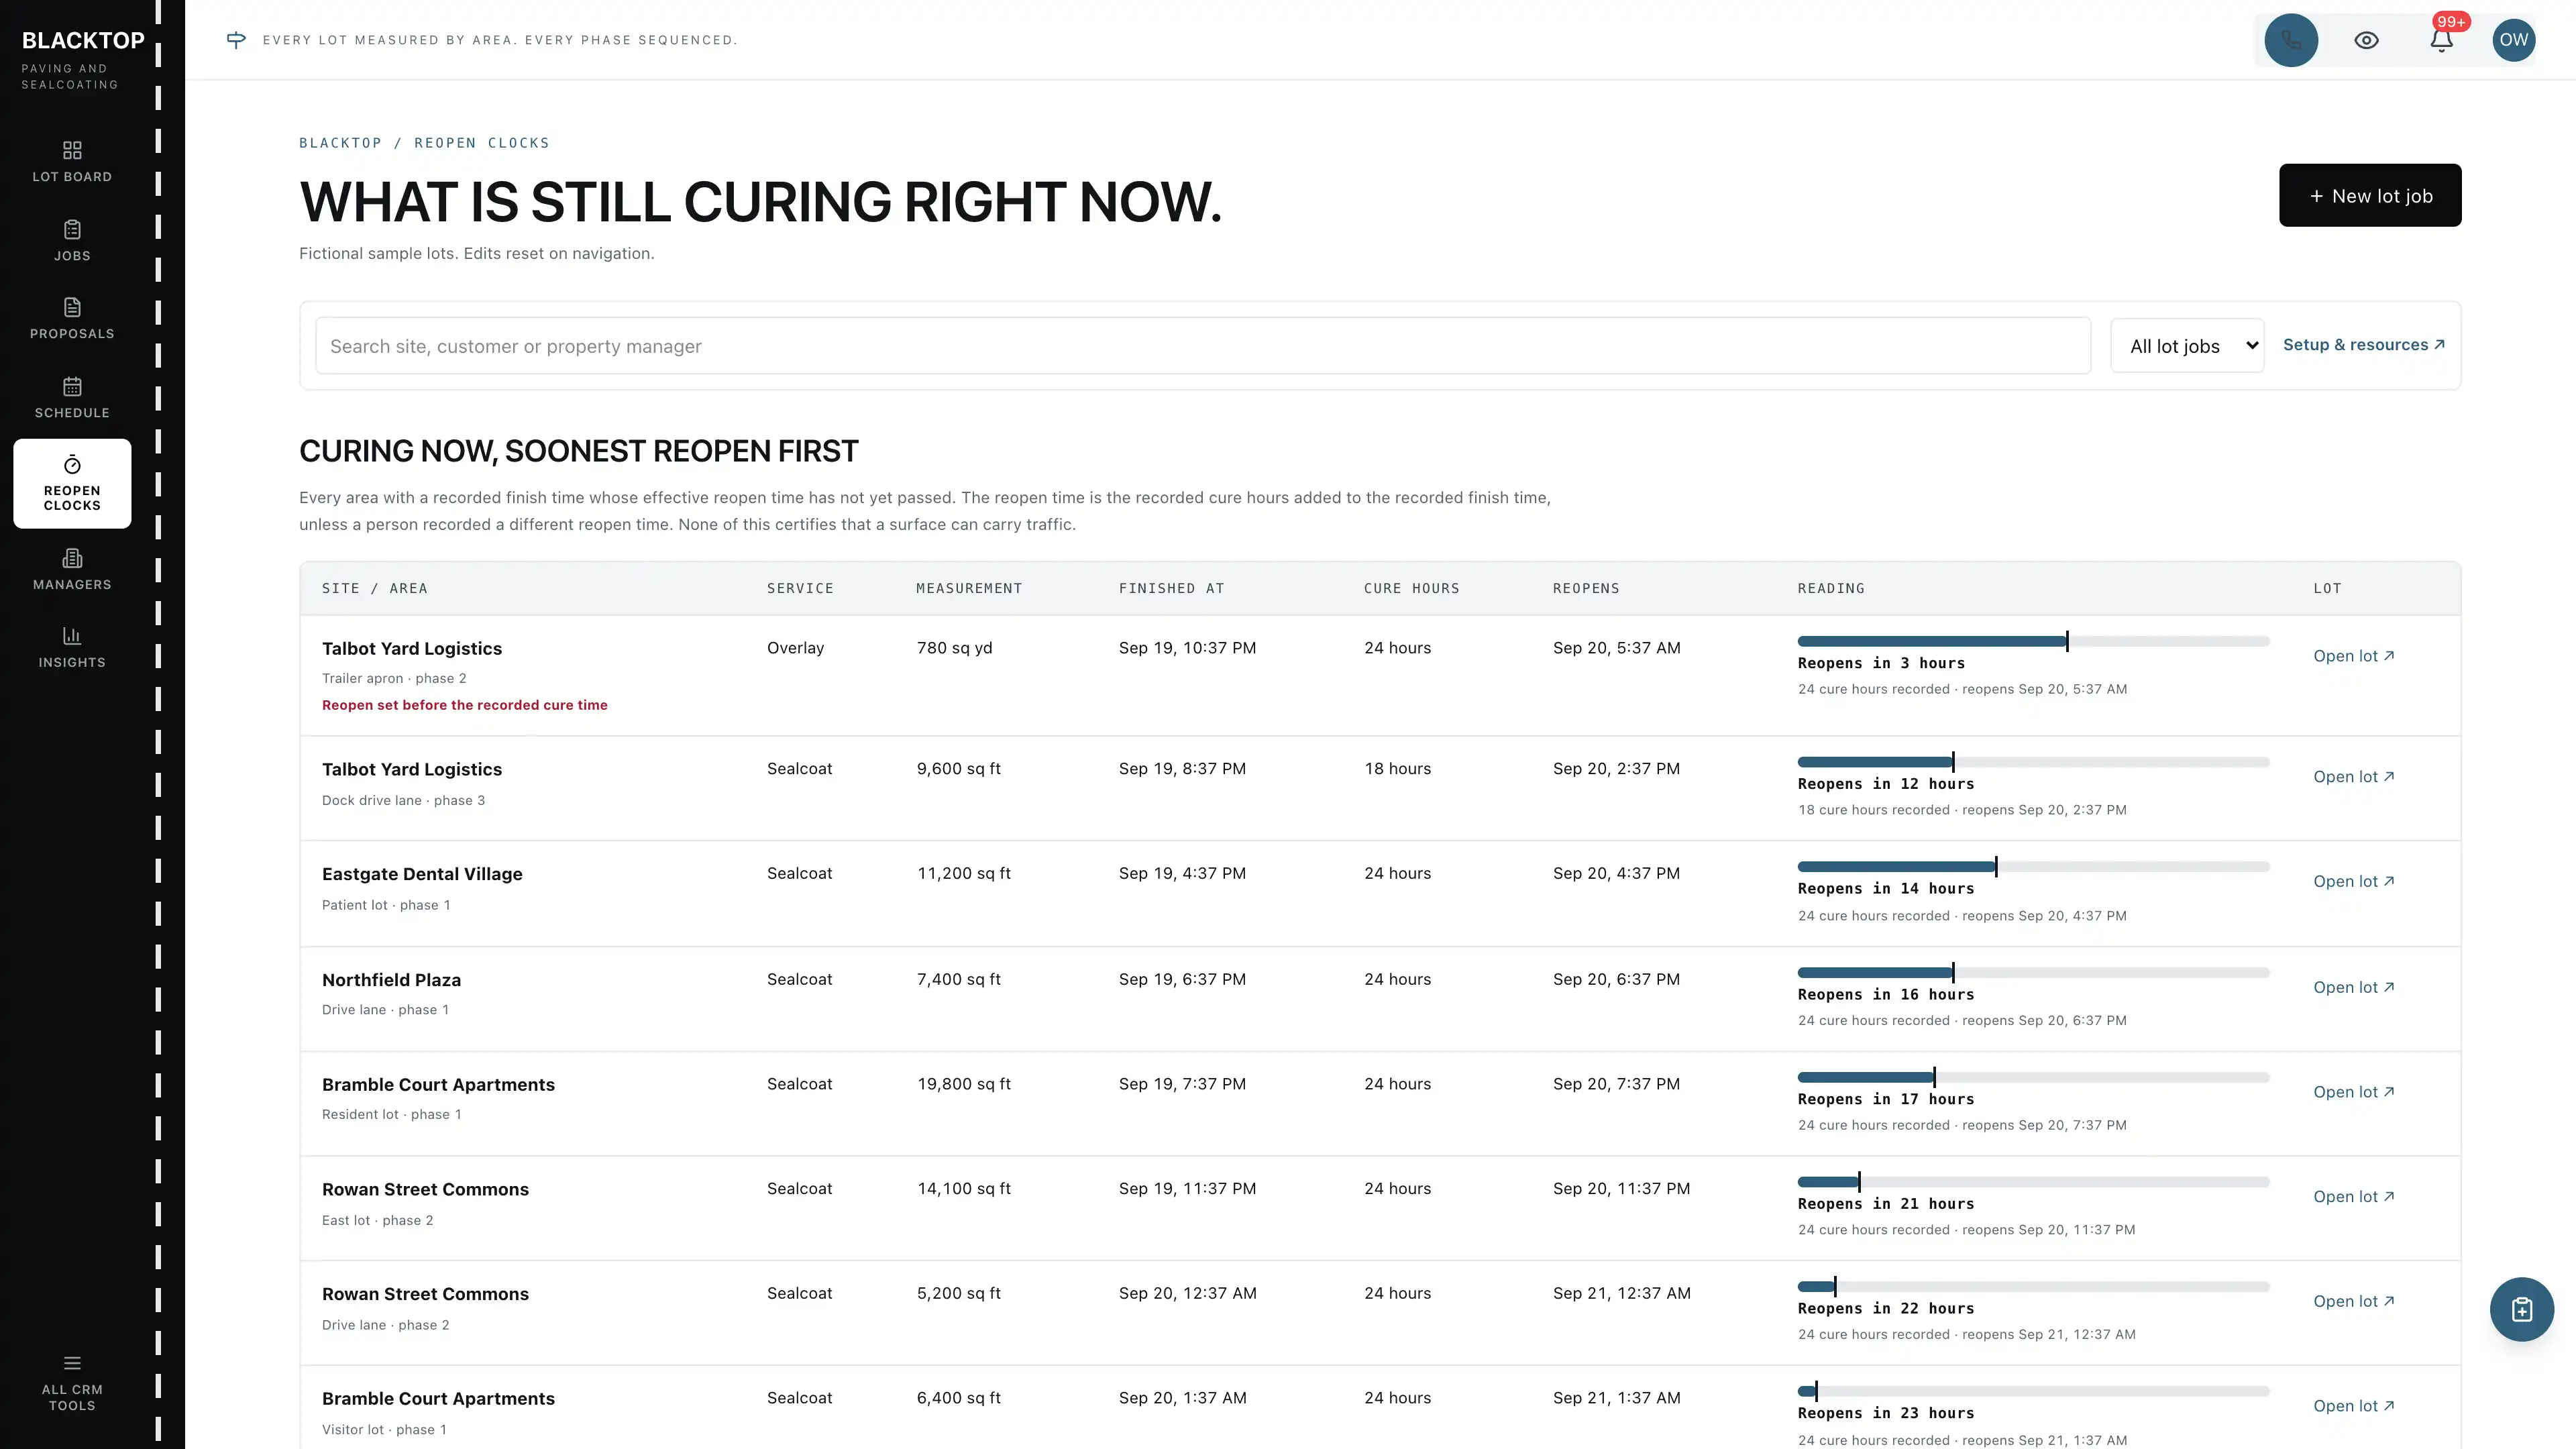The image size is (2576, 1449).
Task: Open lot for Eastgate Dental Village
Action: click(2353, 882)
